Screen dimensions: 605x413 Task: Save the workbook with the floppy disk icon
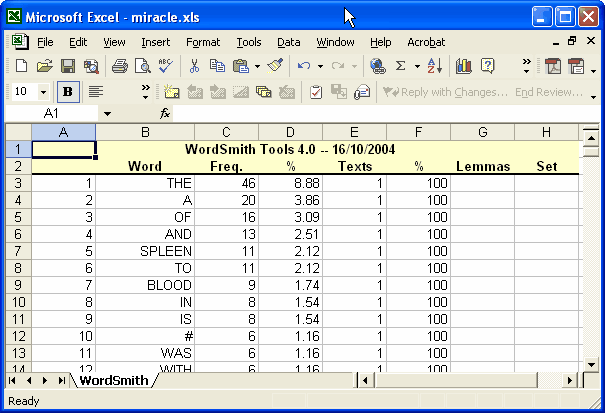point(68,66)
